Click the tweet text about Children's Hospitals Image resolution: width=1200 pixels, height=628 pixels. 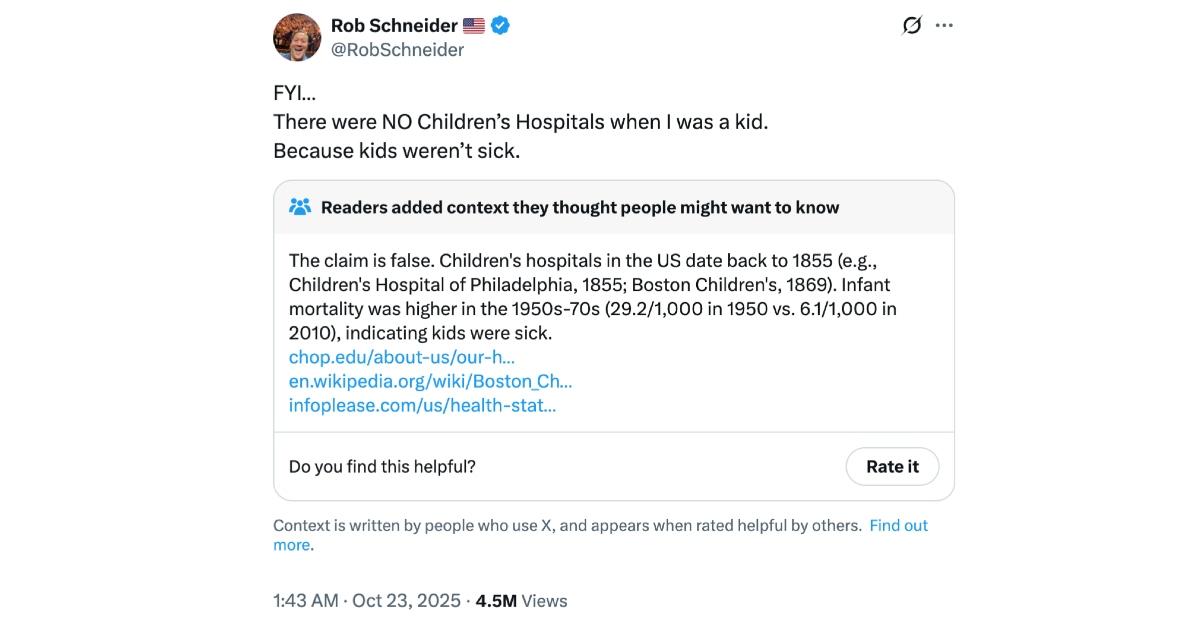coord(520,123)
